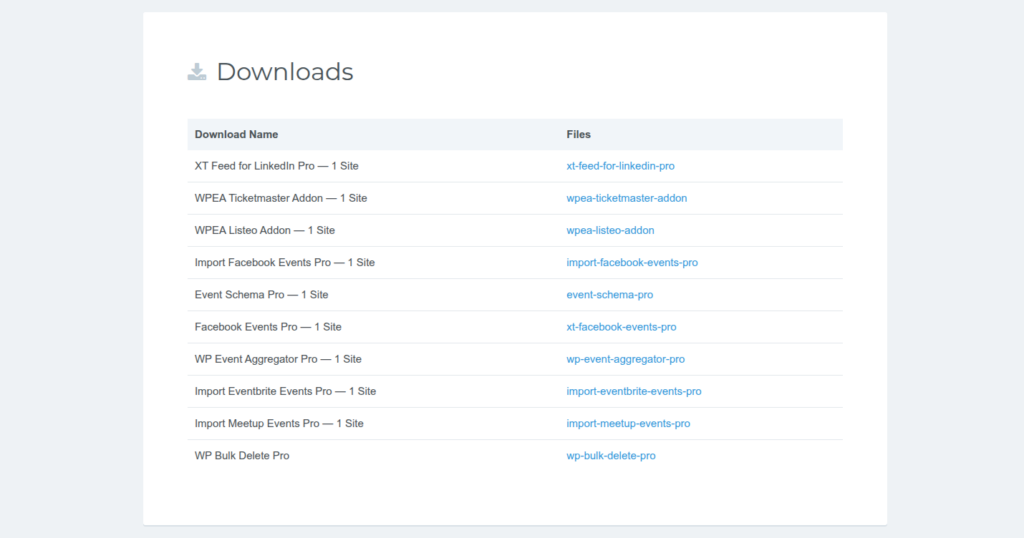Click the download icon beside Downloads heading
The width and height of the screenshot is (1024, 538).
197,72
